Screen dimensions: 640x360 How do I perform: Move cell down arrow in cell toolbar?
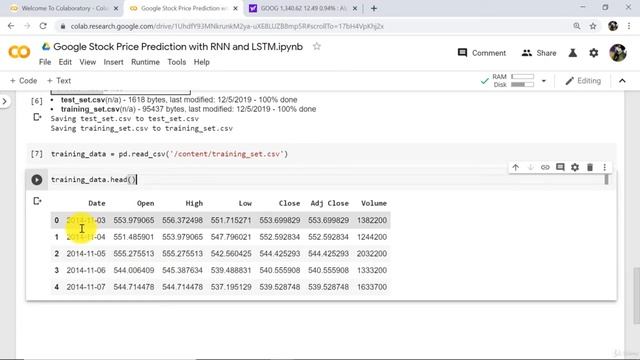click(530, 167)
